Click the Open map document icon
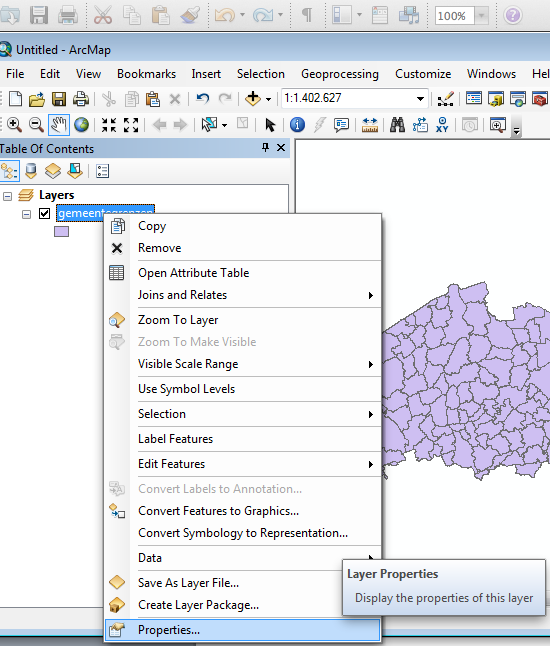550x646 pixels. pos(37,99)
